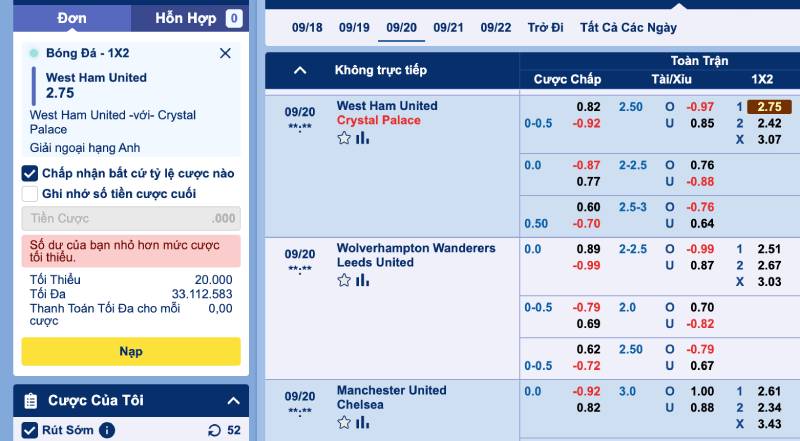Screen dimensions: 800x441
Task: Remove West Ham bet from slip
Action: click(225, 53)
